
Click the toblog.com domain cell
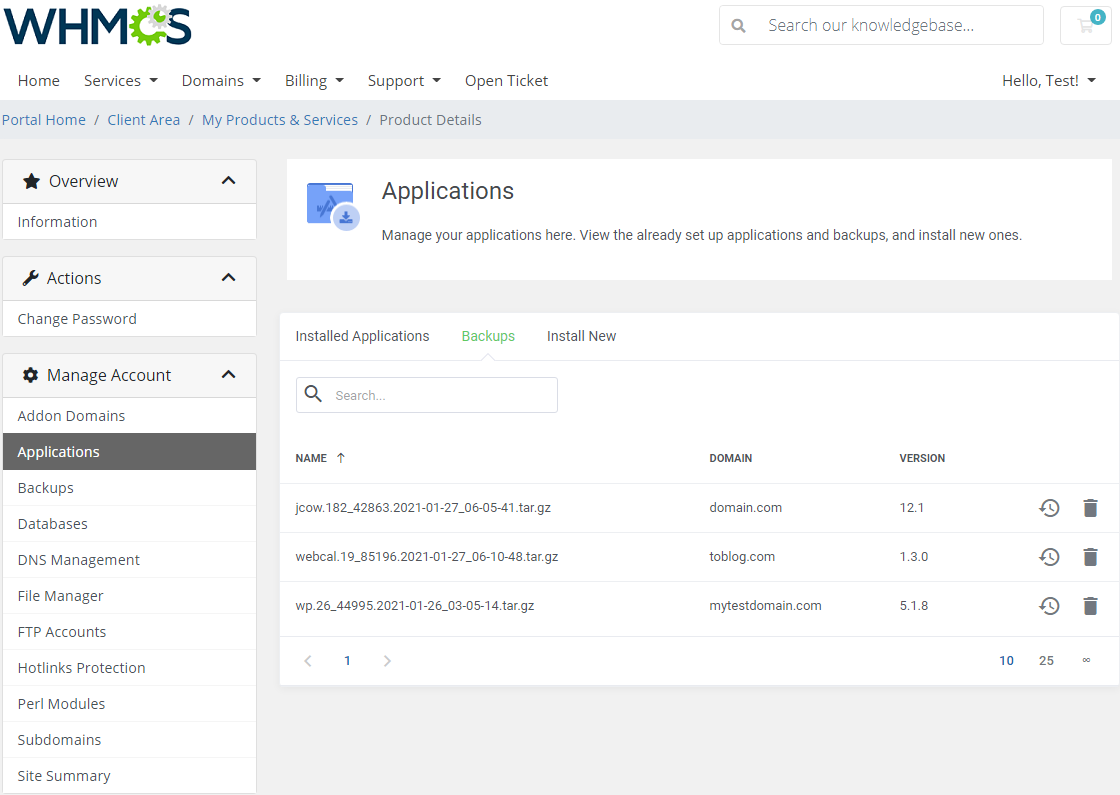742,557
